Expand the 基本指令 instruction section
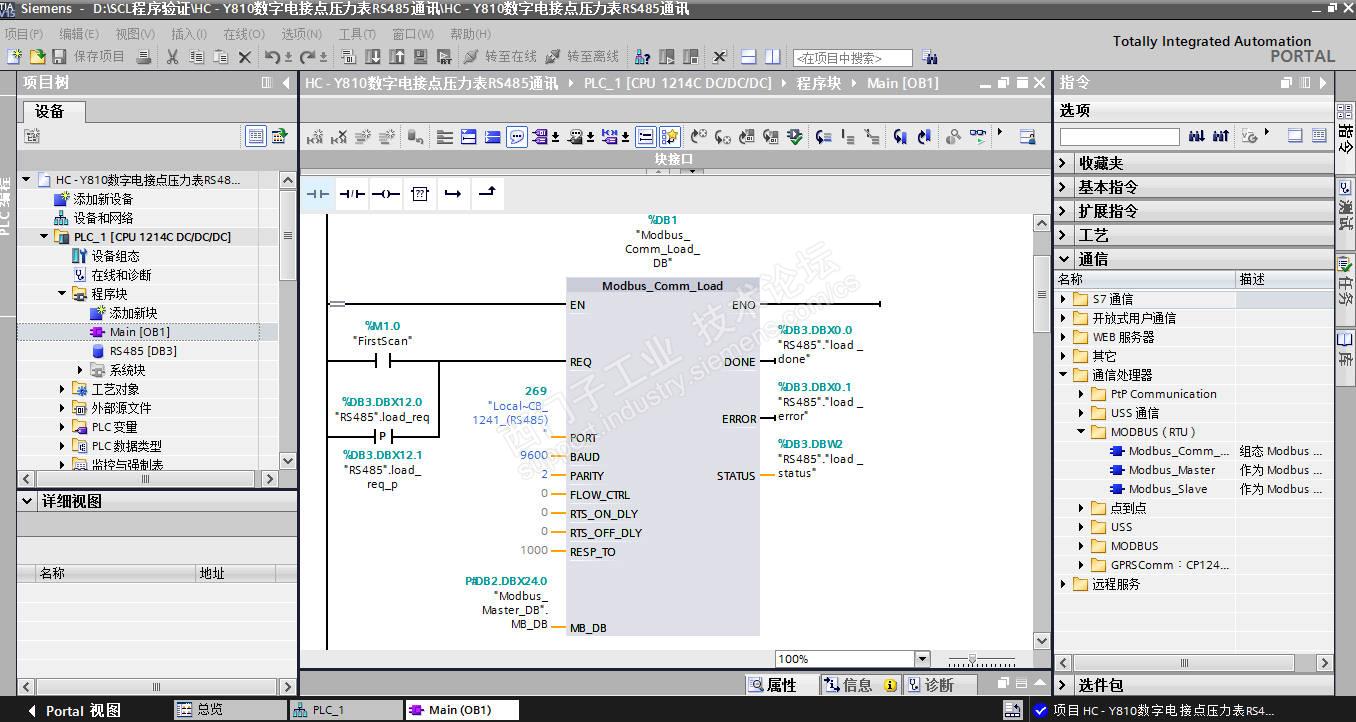The image size is (1356, 722). point(1064,187)
